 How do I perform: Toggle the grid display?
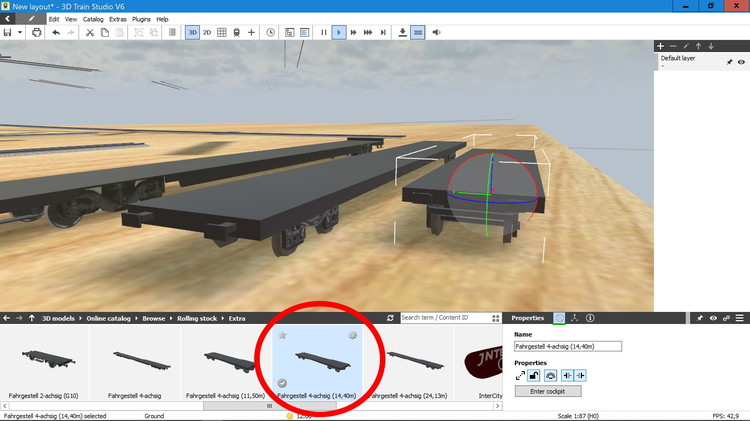tap(222, 33)
